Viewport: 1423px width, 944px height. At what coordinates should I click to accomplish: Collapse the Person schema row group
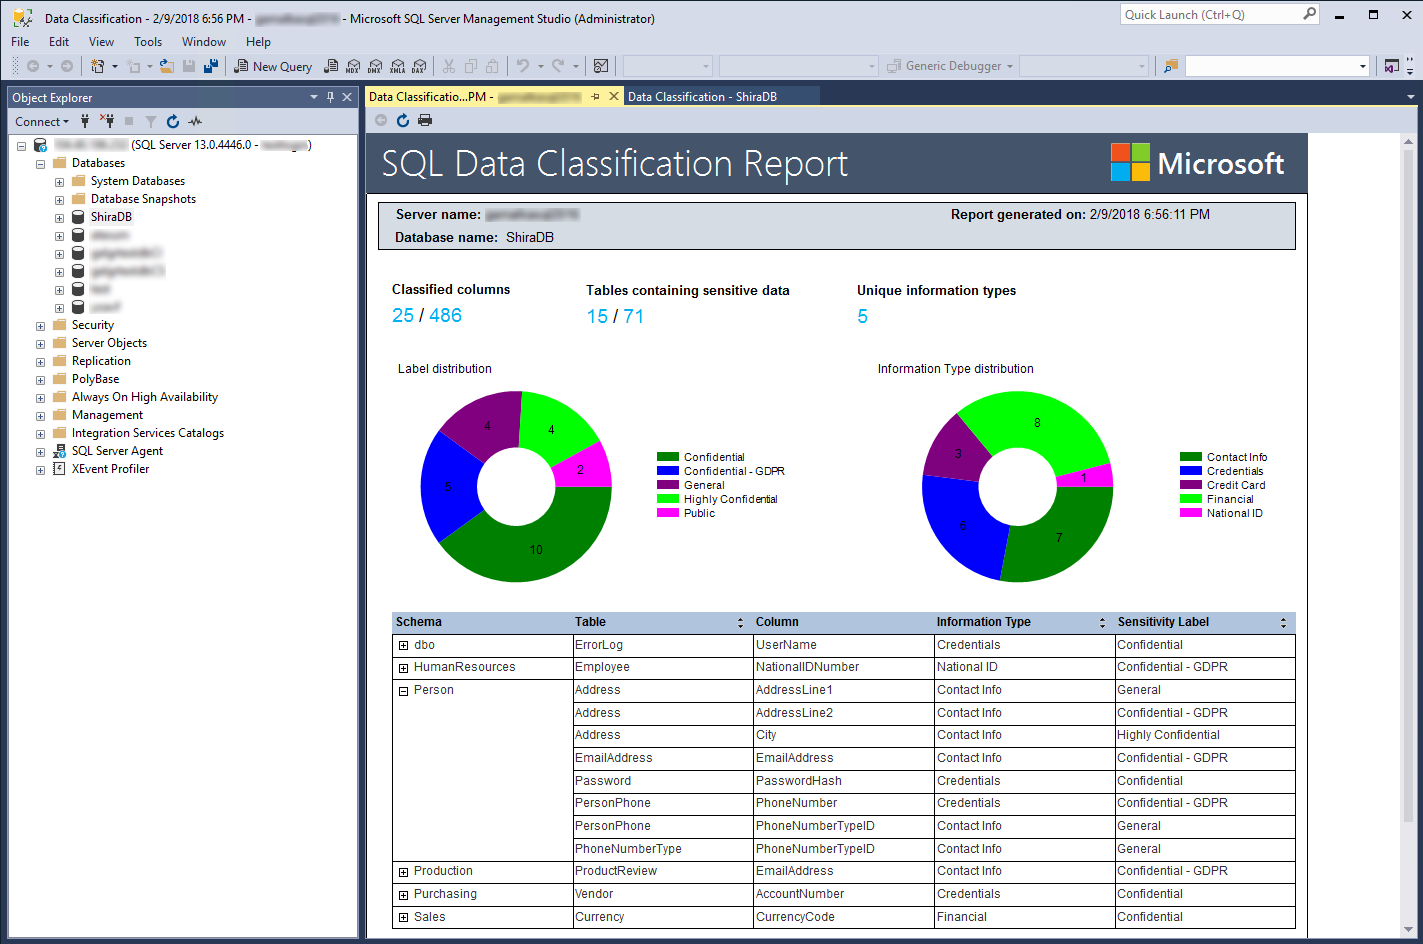point(403,691)
